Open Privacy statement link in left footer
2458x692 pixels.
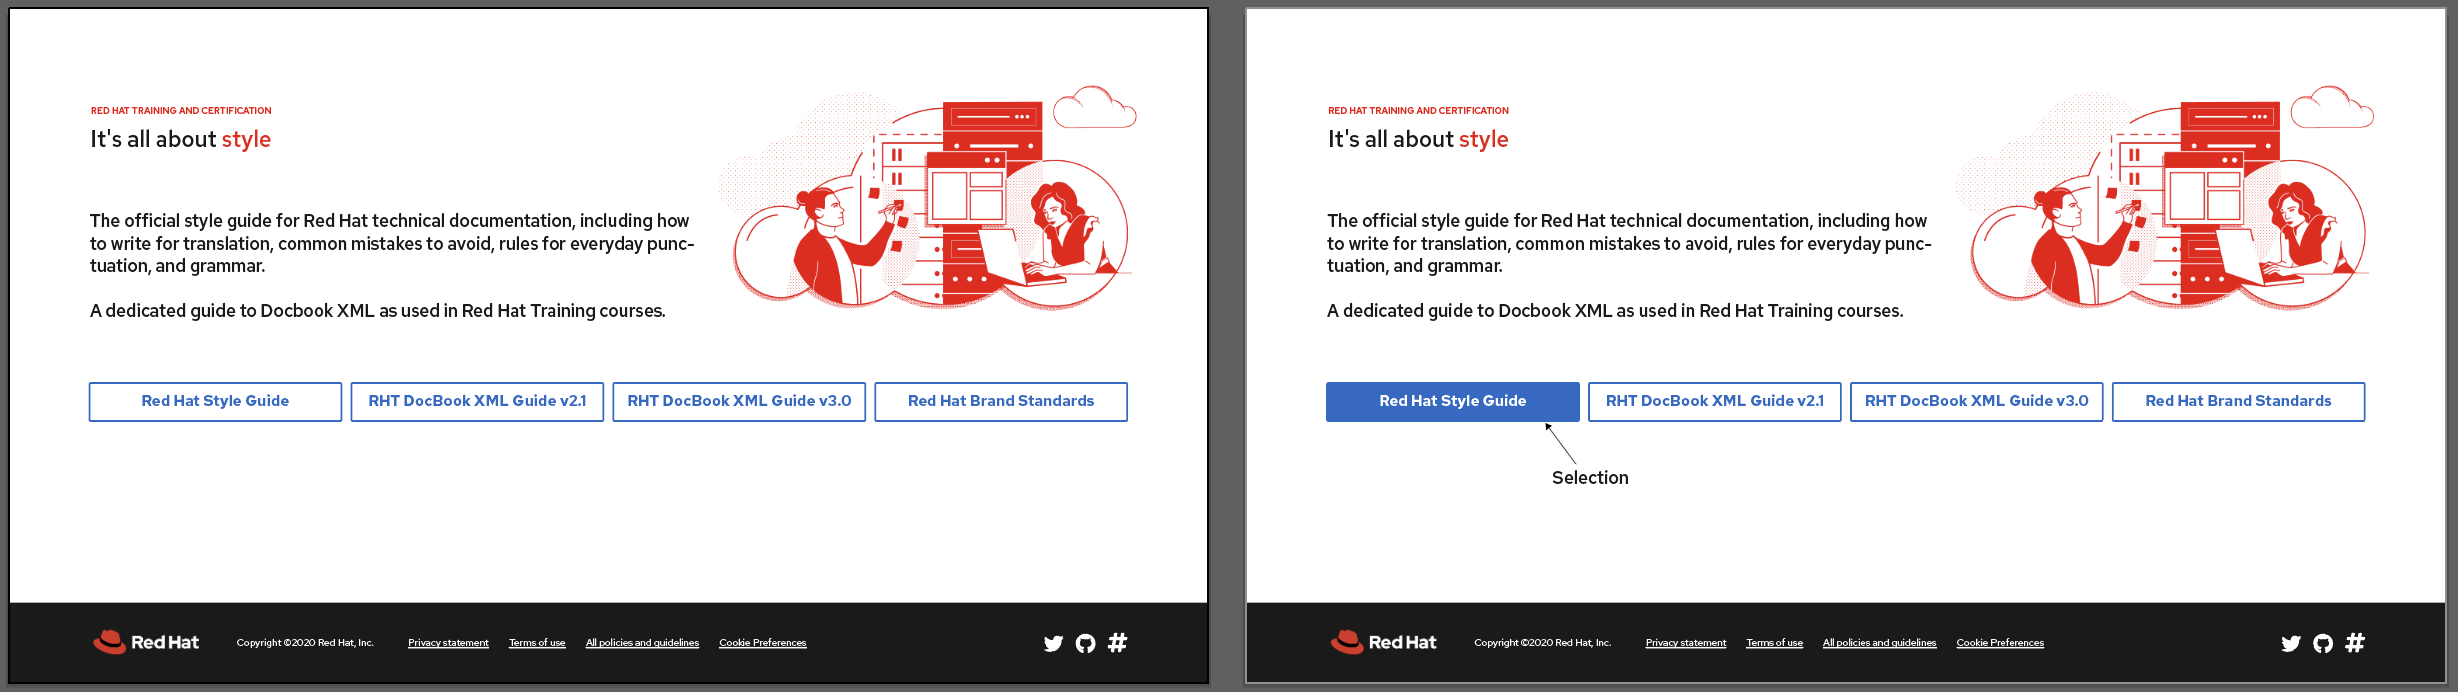point(448,643)
